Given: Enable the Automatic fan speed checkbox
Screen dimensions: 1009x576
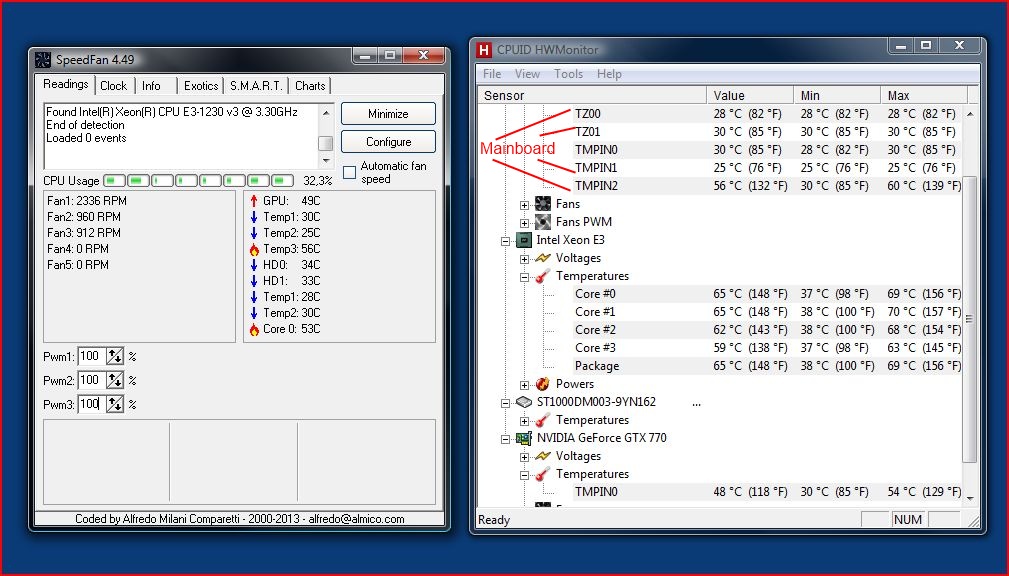Looking at the screenshot, I should (349, 172).
